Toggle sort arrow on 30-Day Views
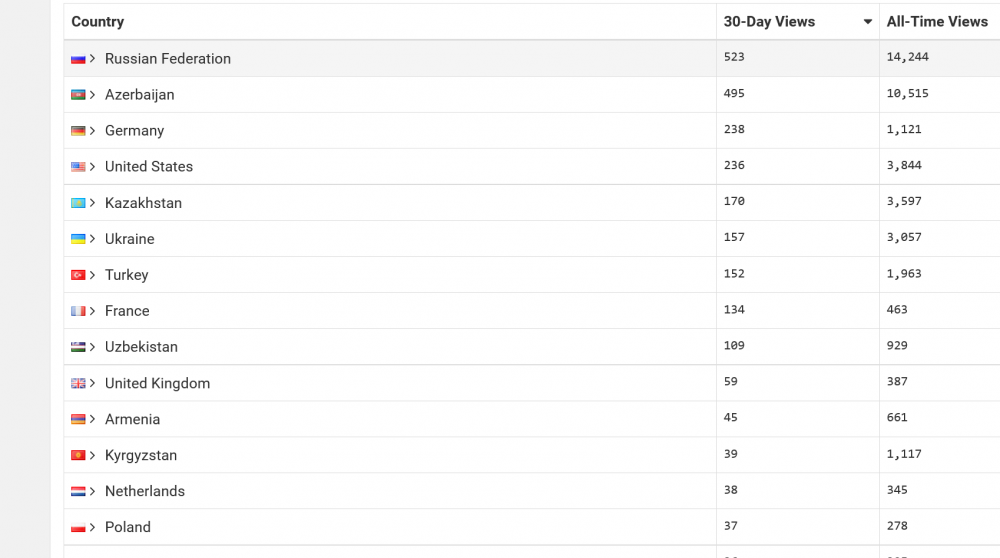This screenshot has height=558, width=1000. 867,22
